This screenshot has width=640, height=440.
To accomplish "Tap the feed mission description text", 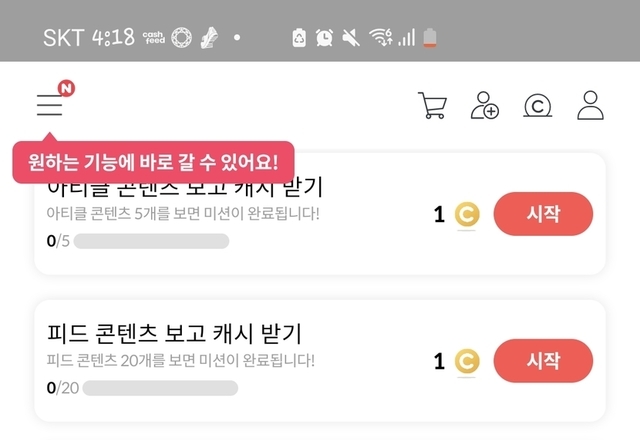I will click(x=180, y=360).
